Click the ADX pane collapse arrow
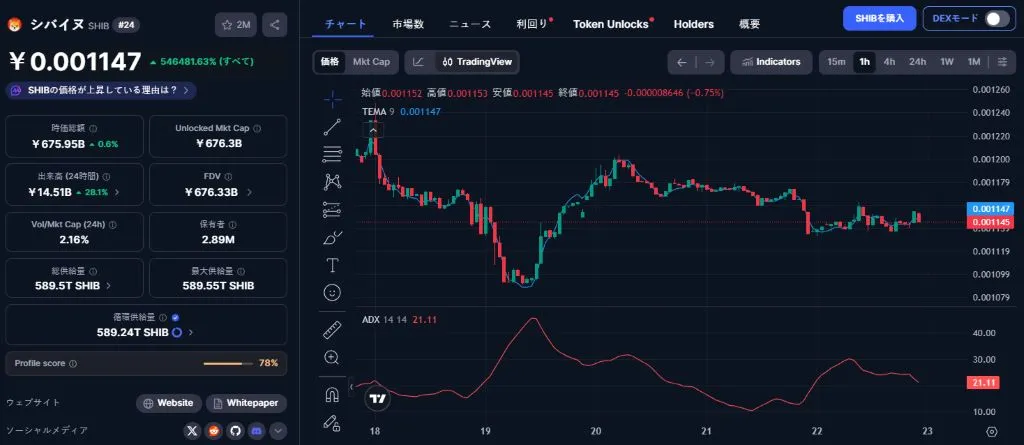1024x445 pixels. coord(353,386)
